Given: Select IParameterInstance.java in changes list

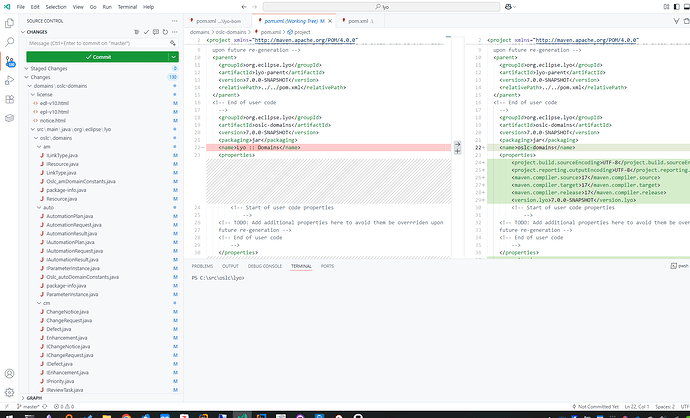Looking at the screenshot, I should point(73,268).
